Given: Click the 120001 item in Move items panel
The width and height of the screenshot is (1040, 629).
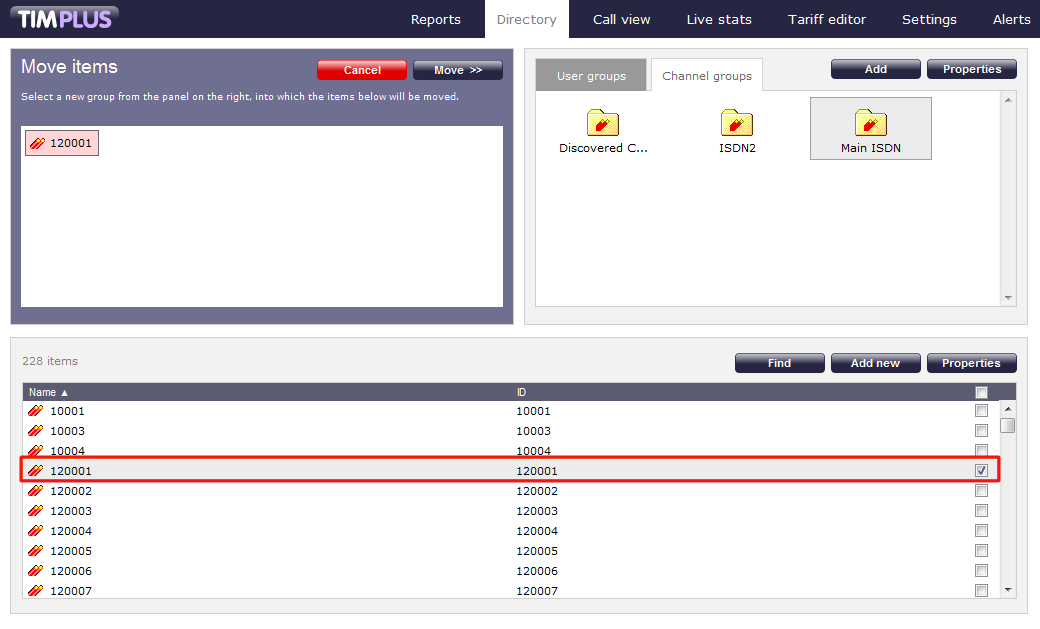Looking at the screenshot, I should pos(62,144).
